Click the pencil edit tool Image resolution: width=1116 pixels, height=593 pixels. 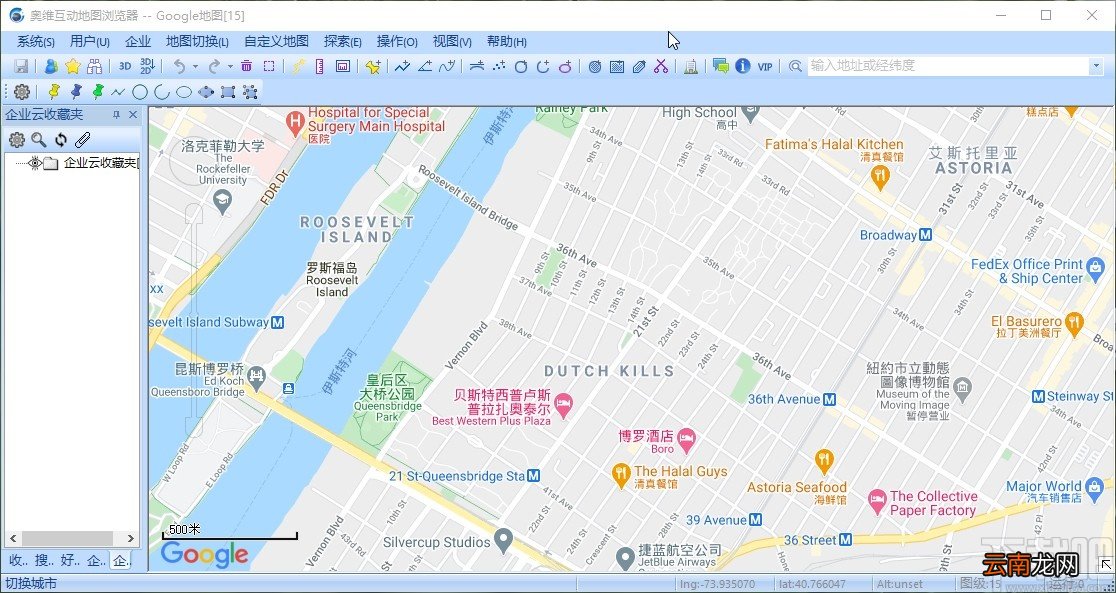coord(639,66)
